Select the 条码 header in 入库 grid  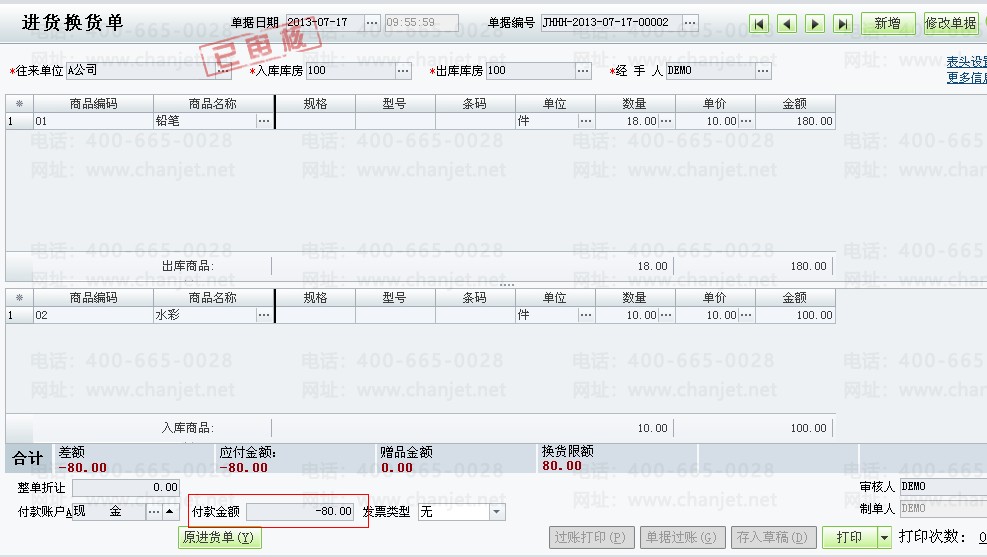(x=475, y=297)
